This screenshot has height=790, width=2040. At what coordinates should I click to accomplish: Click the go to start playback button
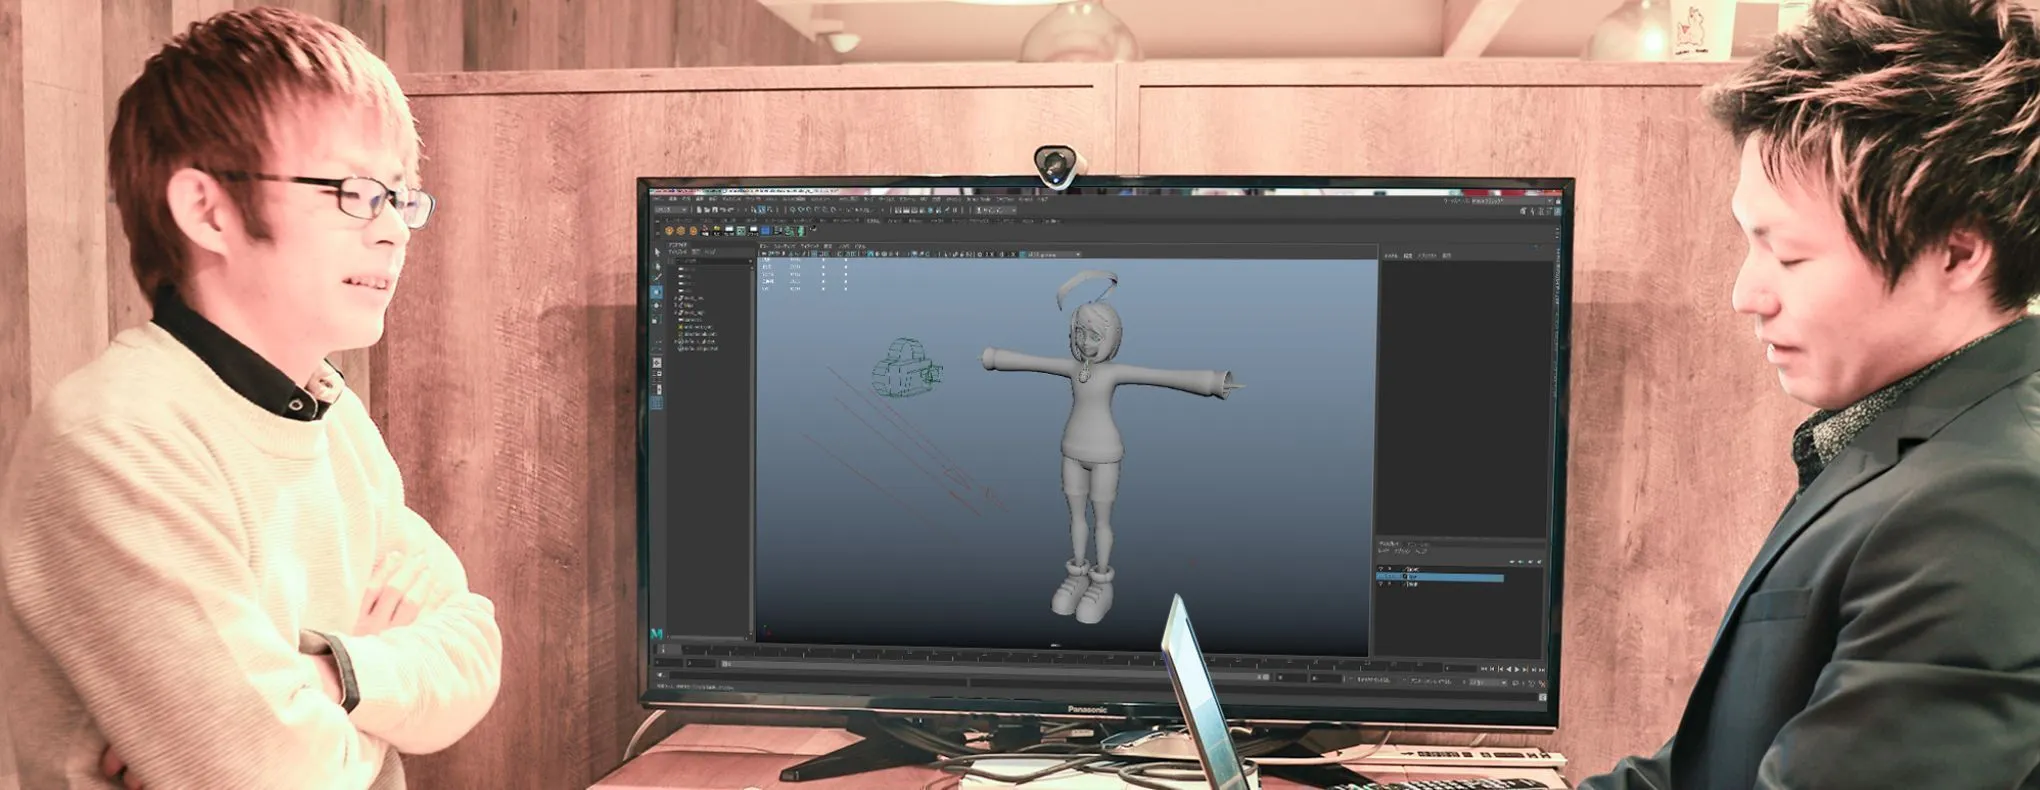pyautogui.click(x=1485, y=669)
